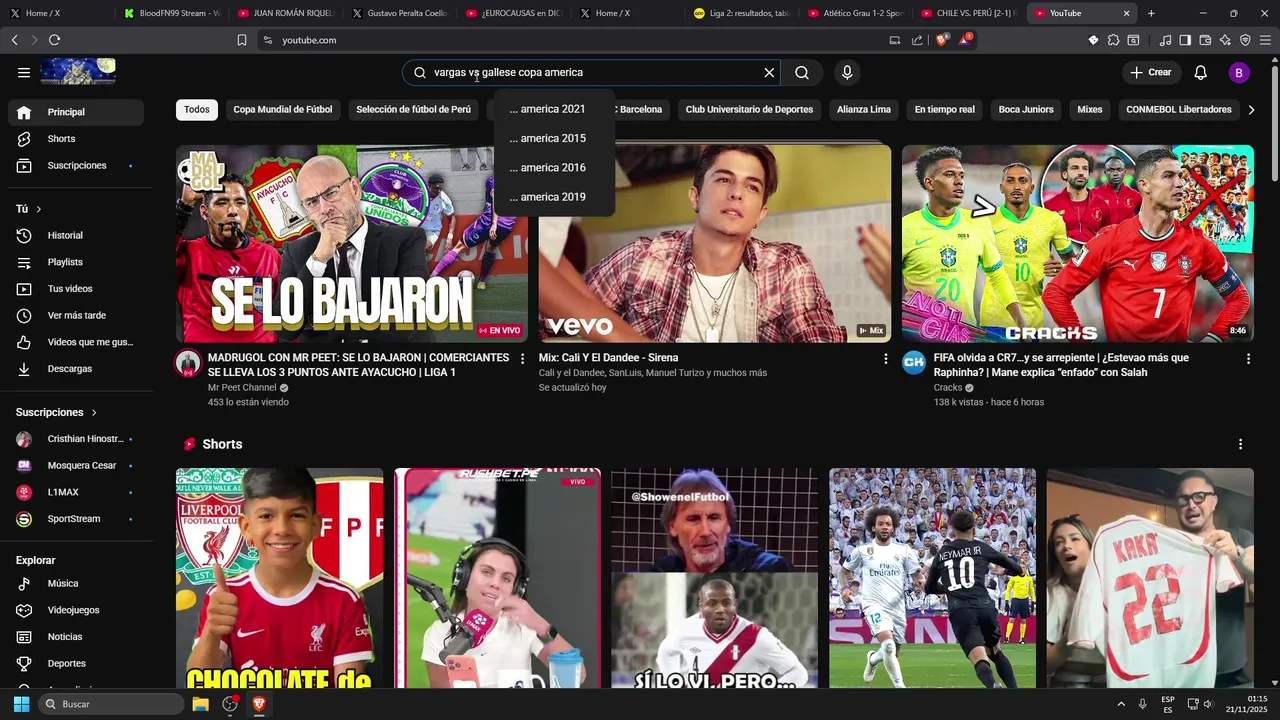Open Música under Explorar

click(76, 583)
